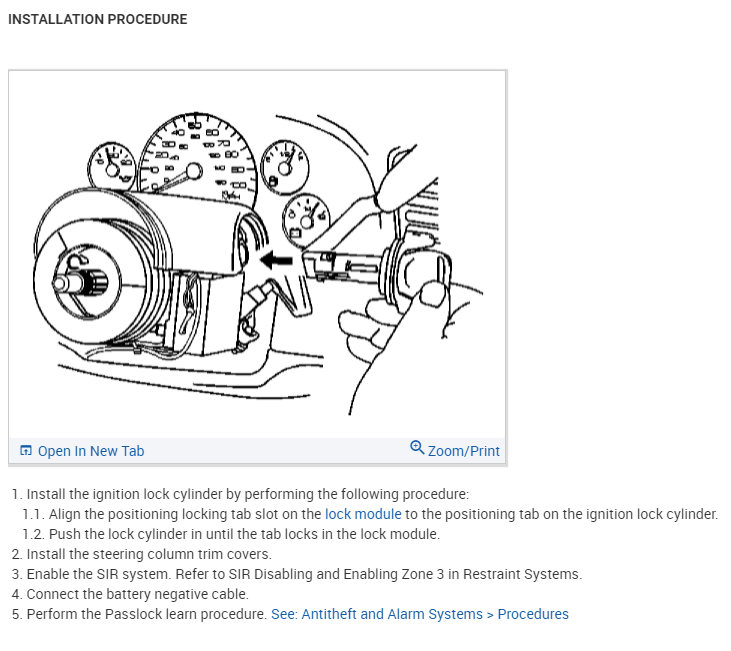Click the INSTALLATION PROCEDURE heading
Image resolution: width=731 pixels, height=651 pixels.
97,19
